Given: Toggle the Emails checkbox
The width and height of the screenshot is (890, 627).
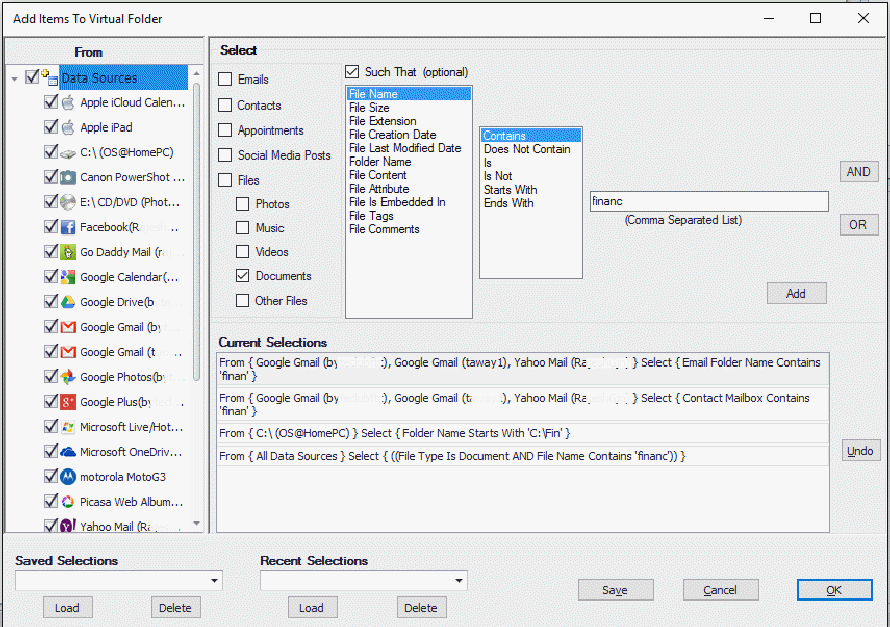Looking at the screenshot, I should pyautogui.click(x=225, y=79).
